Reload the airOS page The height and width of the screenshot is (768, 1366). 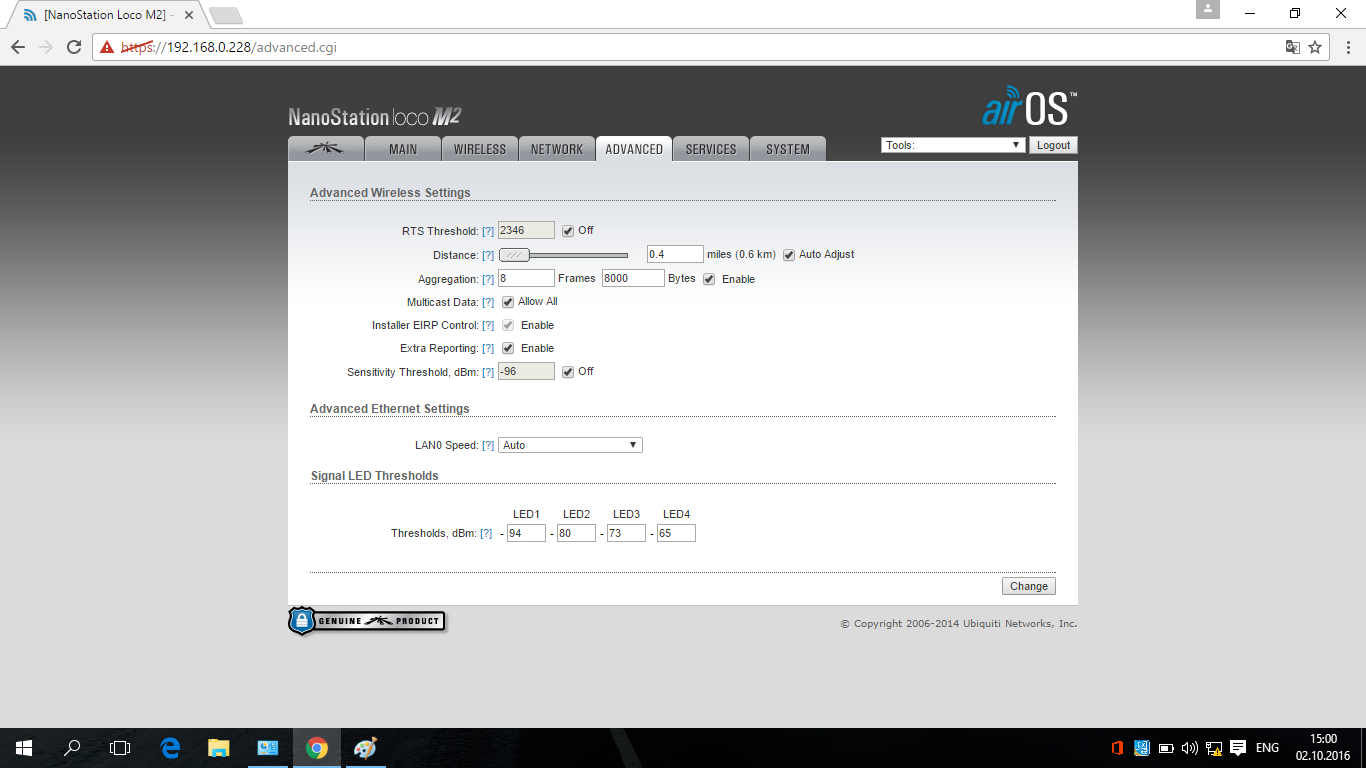pos(74,47)
